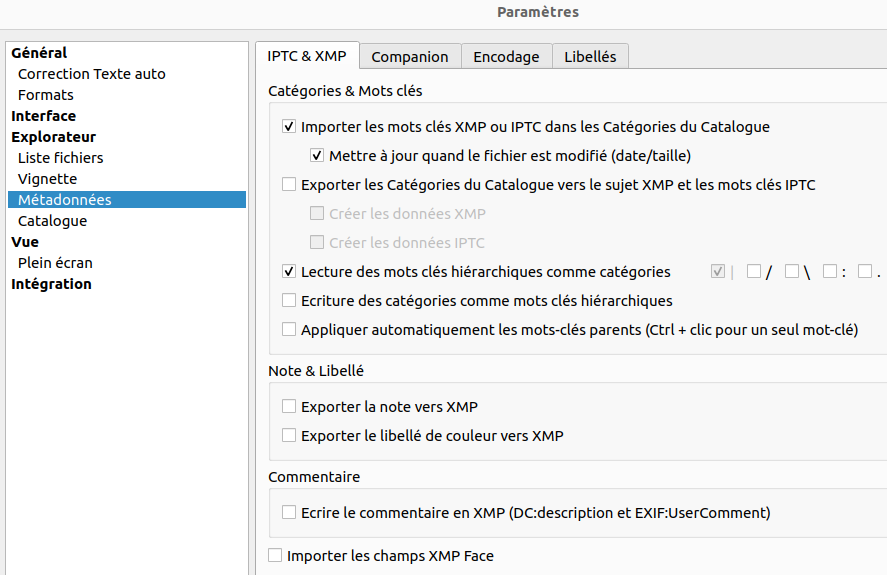
Task: Switch to the Companion tab
Action: pyautogui.click(x=410, y=57)
